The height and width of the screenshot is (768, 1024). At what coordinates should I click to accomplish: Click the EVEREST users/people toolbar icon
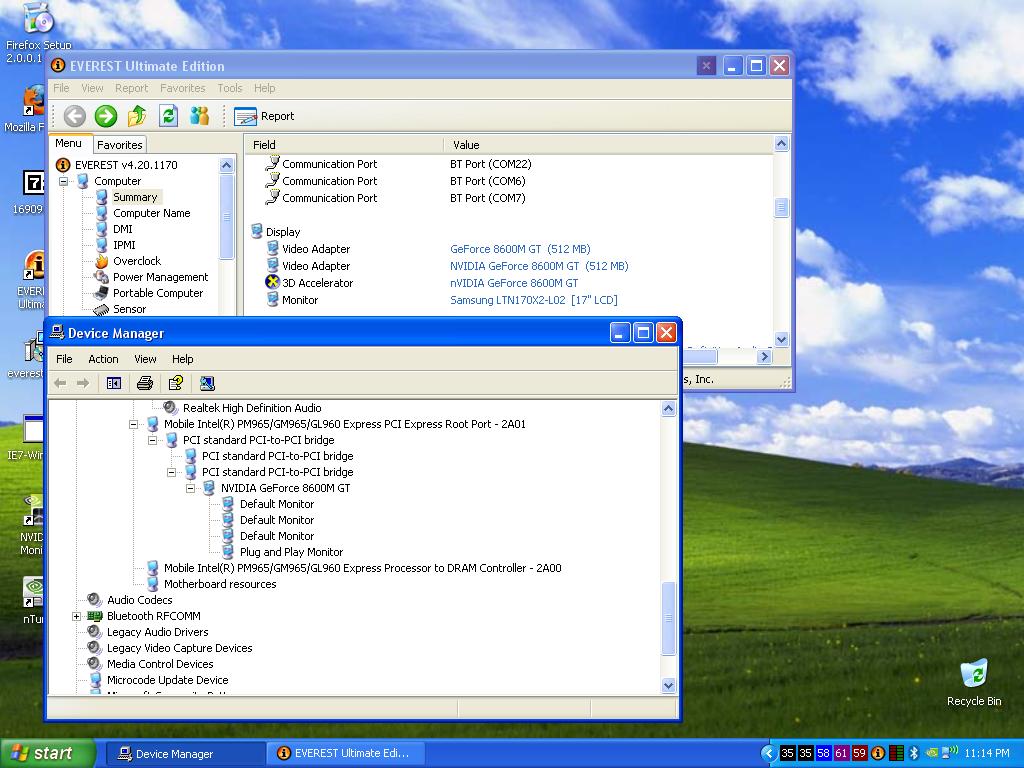tap(200, 116)
